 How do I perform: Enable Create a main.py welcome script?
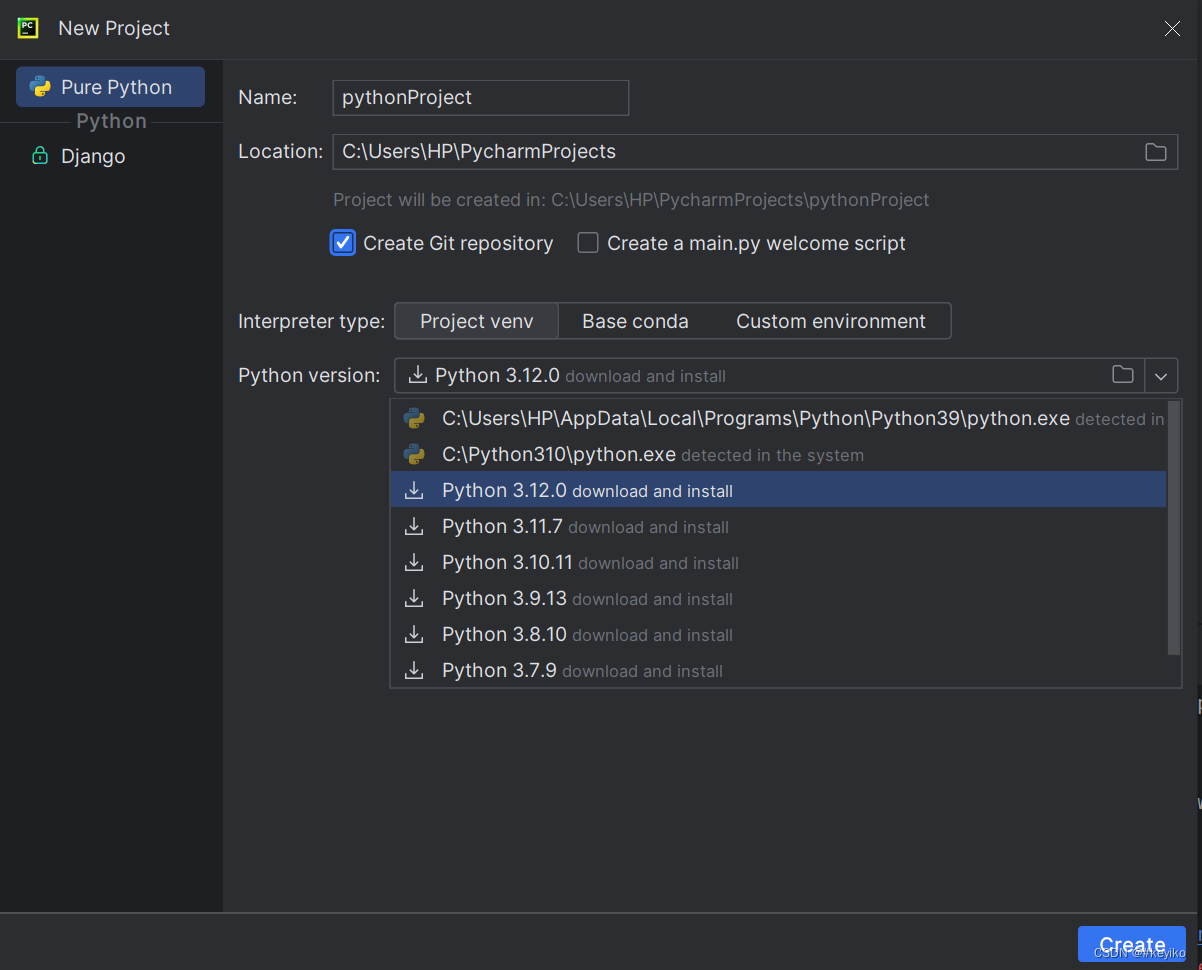point(588,243)
